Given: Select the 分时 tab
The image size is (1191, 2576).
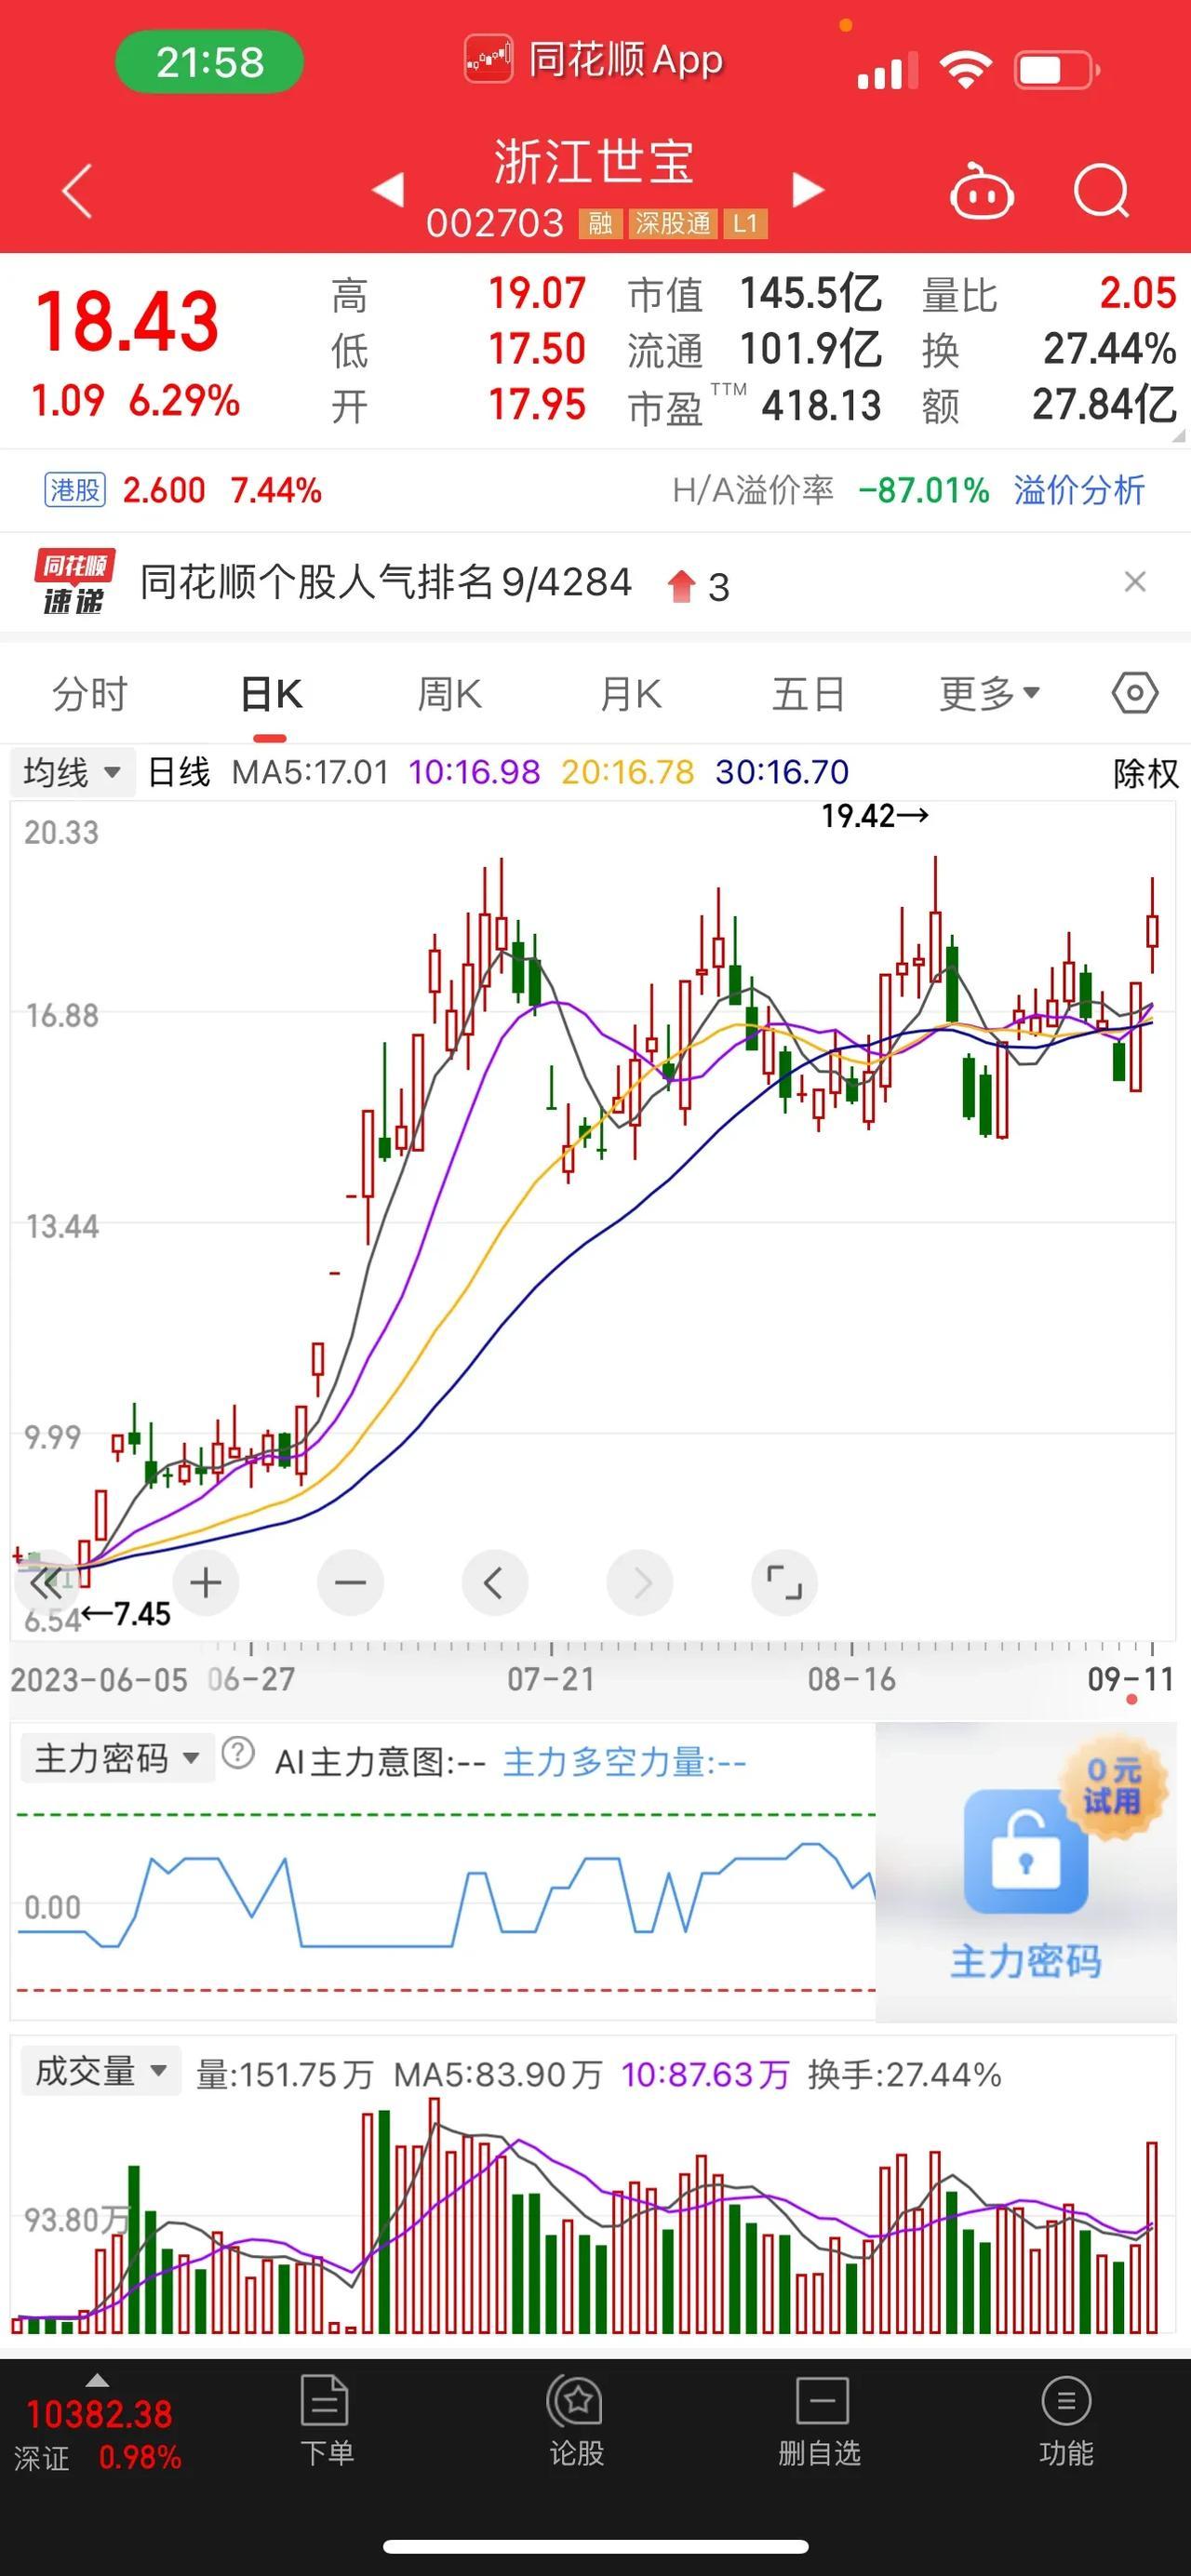Looking at the screenshot, I should coord(90,694).
